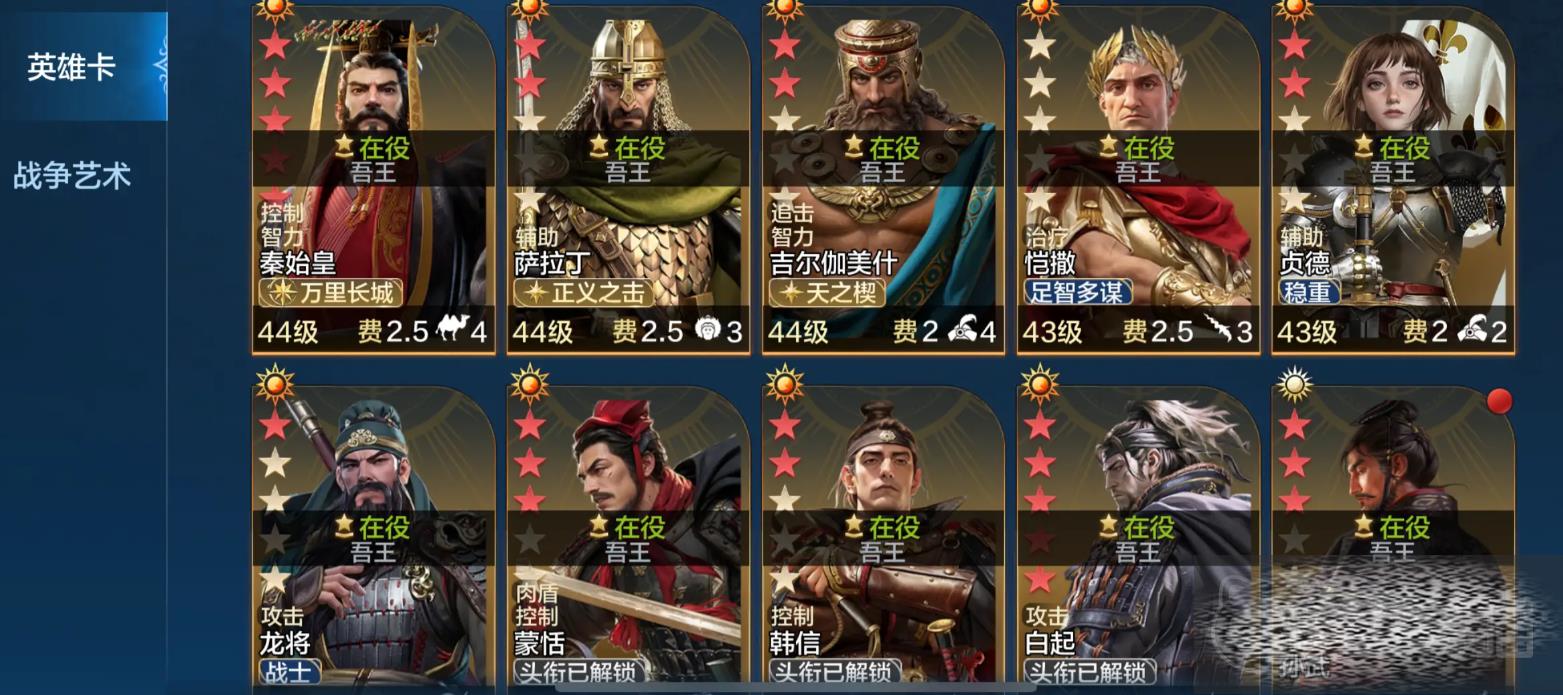Tap the 万里长城 skill badge
This screenshot has width=1563, height=695.
click(331, 292)
